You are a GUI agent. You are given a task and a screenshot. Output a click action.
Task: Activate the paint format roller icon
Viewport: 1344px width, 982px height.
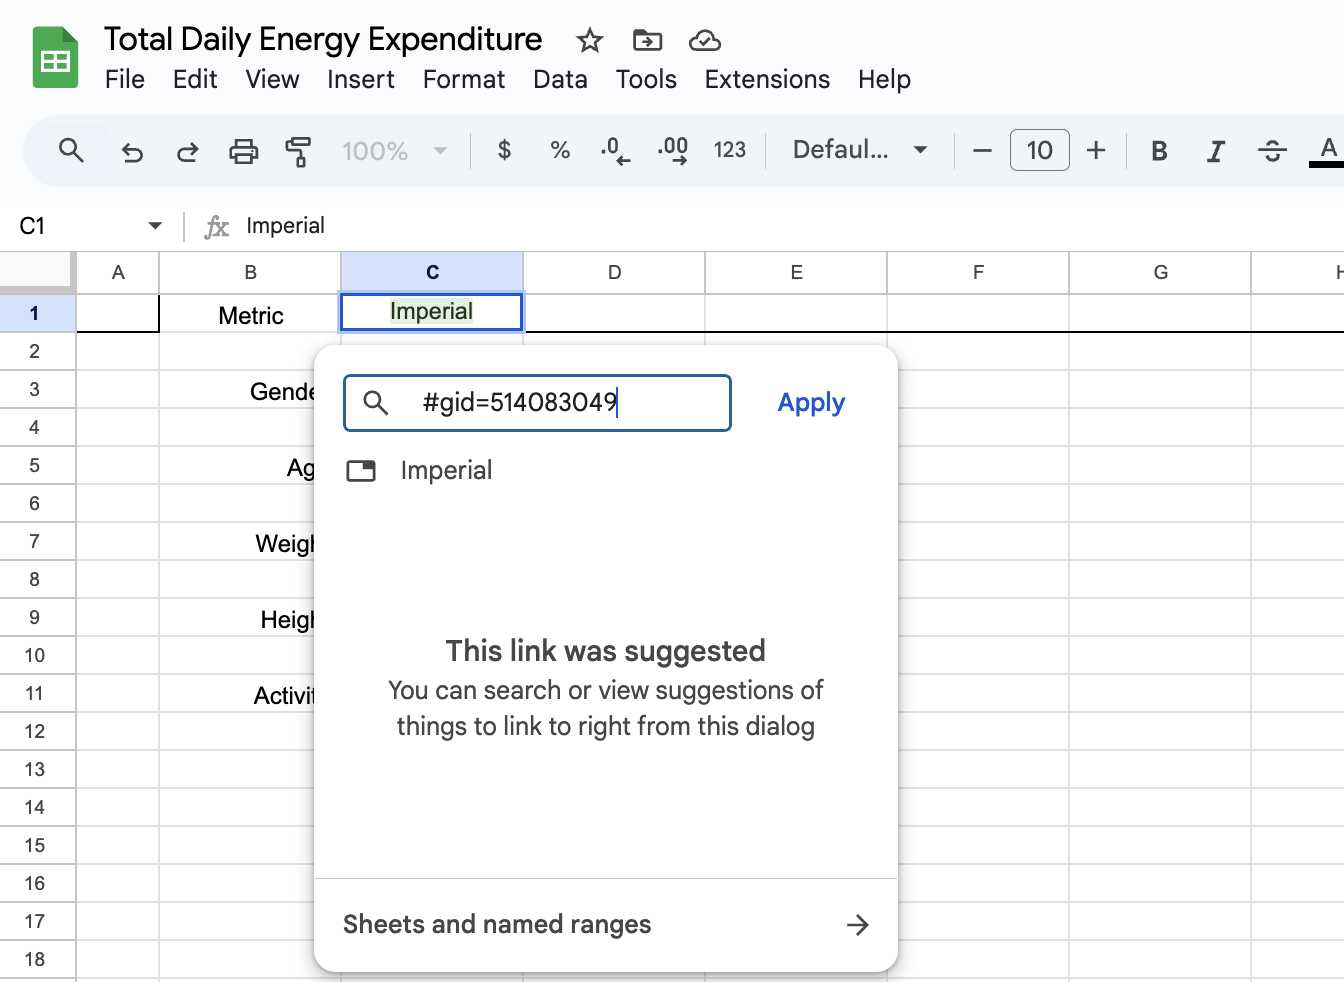[x=298, y=151]
